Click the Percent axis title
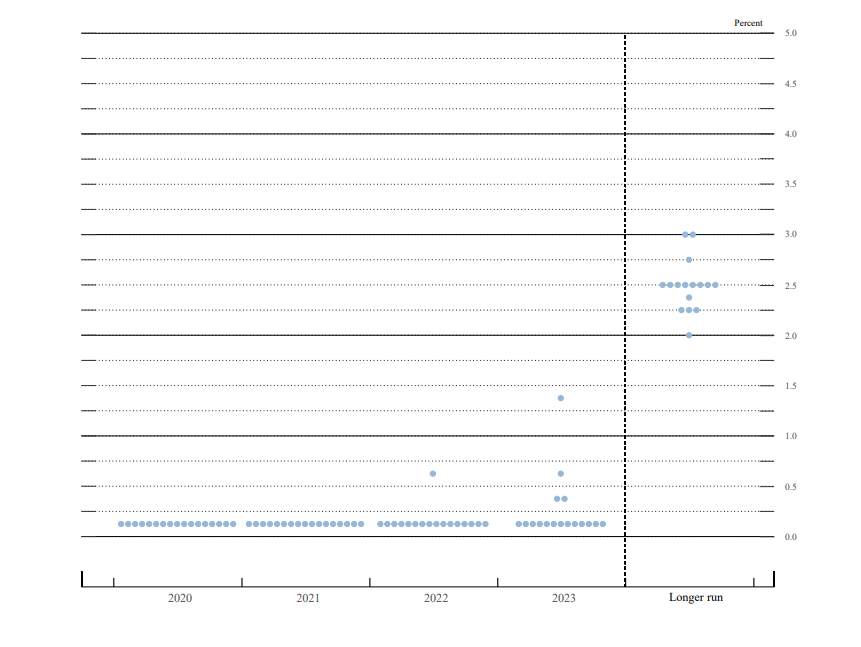The height and width of the screenshot is (647, 861). point(748,23)
